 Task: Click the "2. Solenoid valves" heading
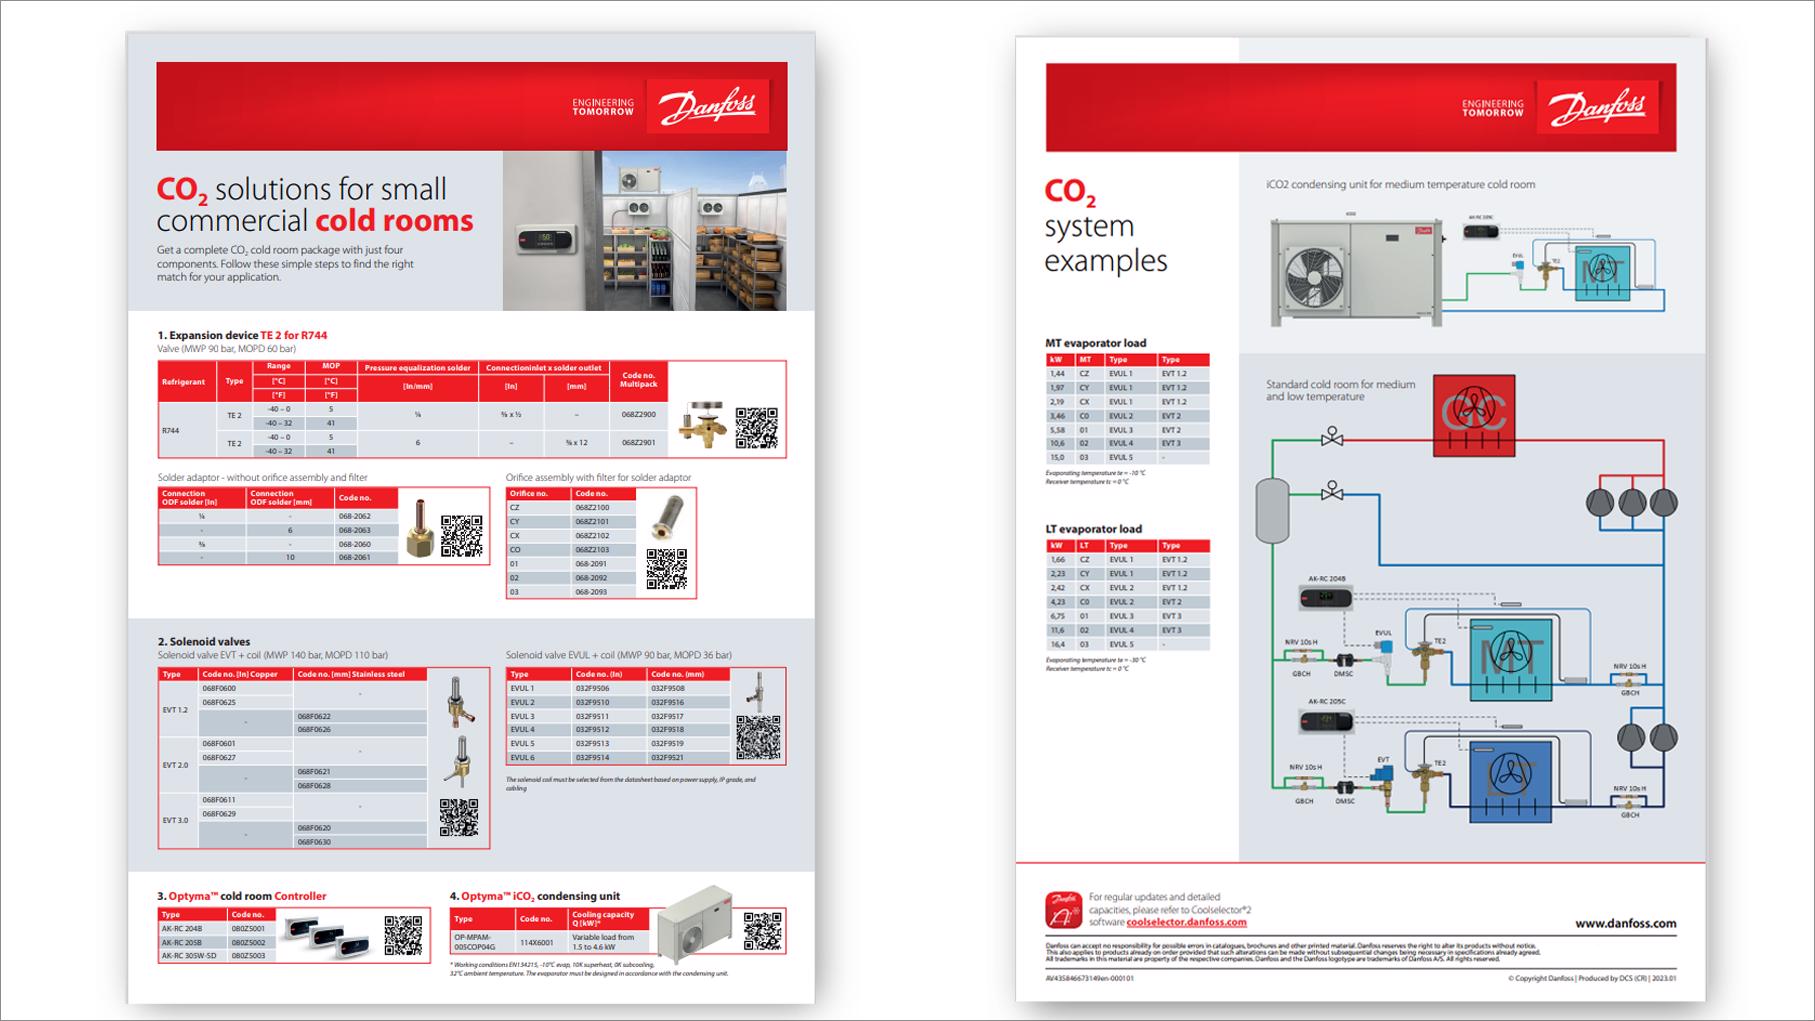pyautogui.click(x=204, y=642)
